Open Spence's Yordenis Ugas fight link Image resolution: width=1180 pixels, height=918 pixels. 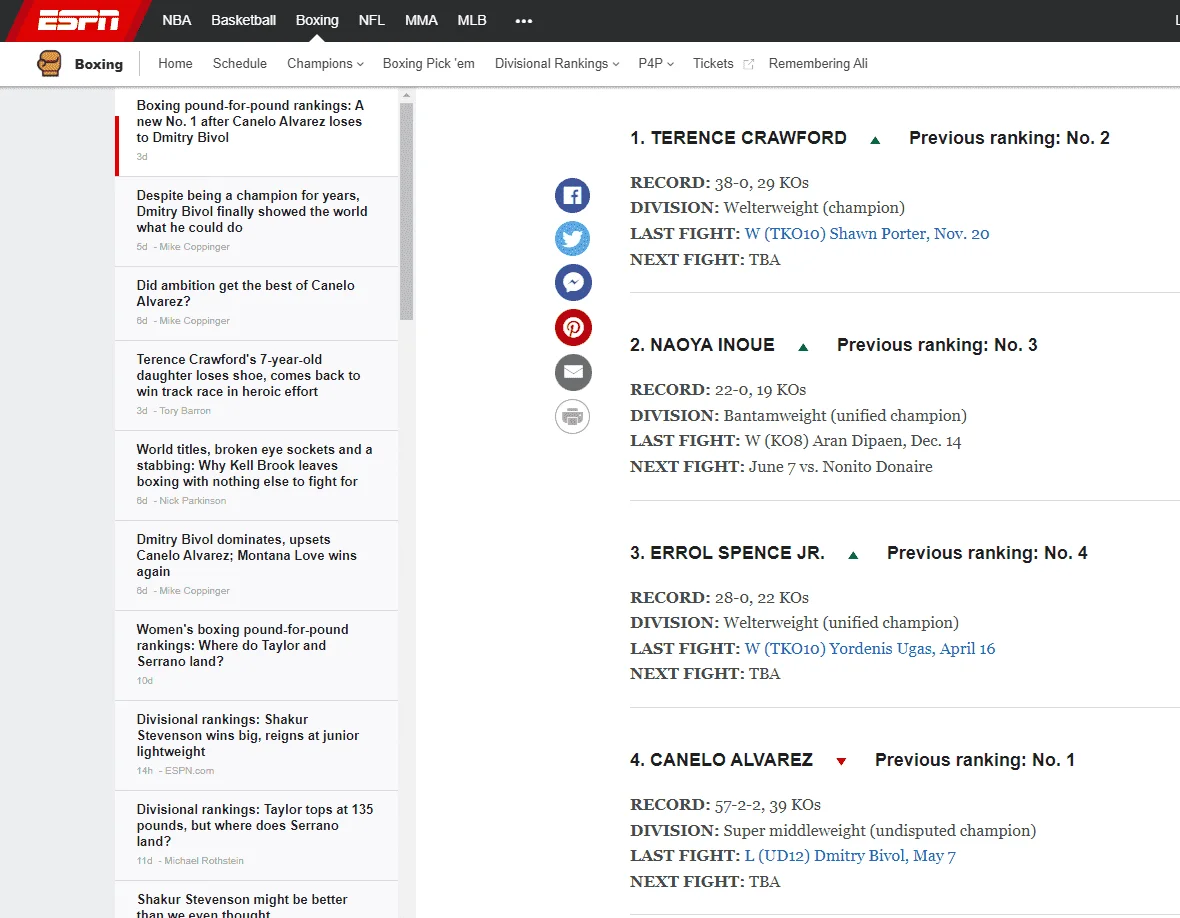click(x=870, y=649)
